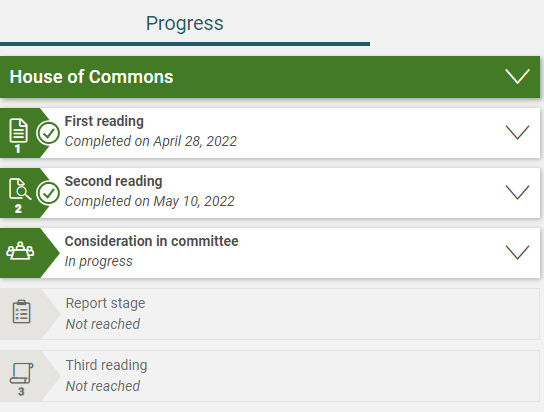
Task: Expand the Second reading chevron
Action: click(517, 192)
